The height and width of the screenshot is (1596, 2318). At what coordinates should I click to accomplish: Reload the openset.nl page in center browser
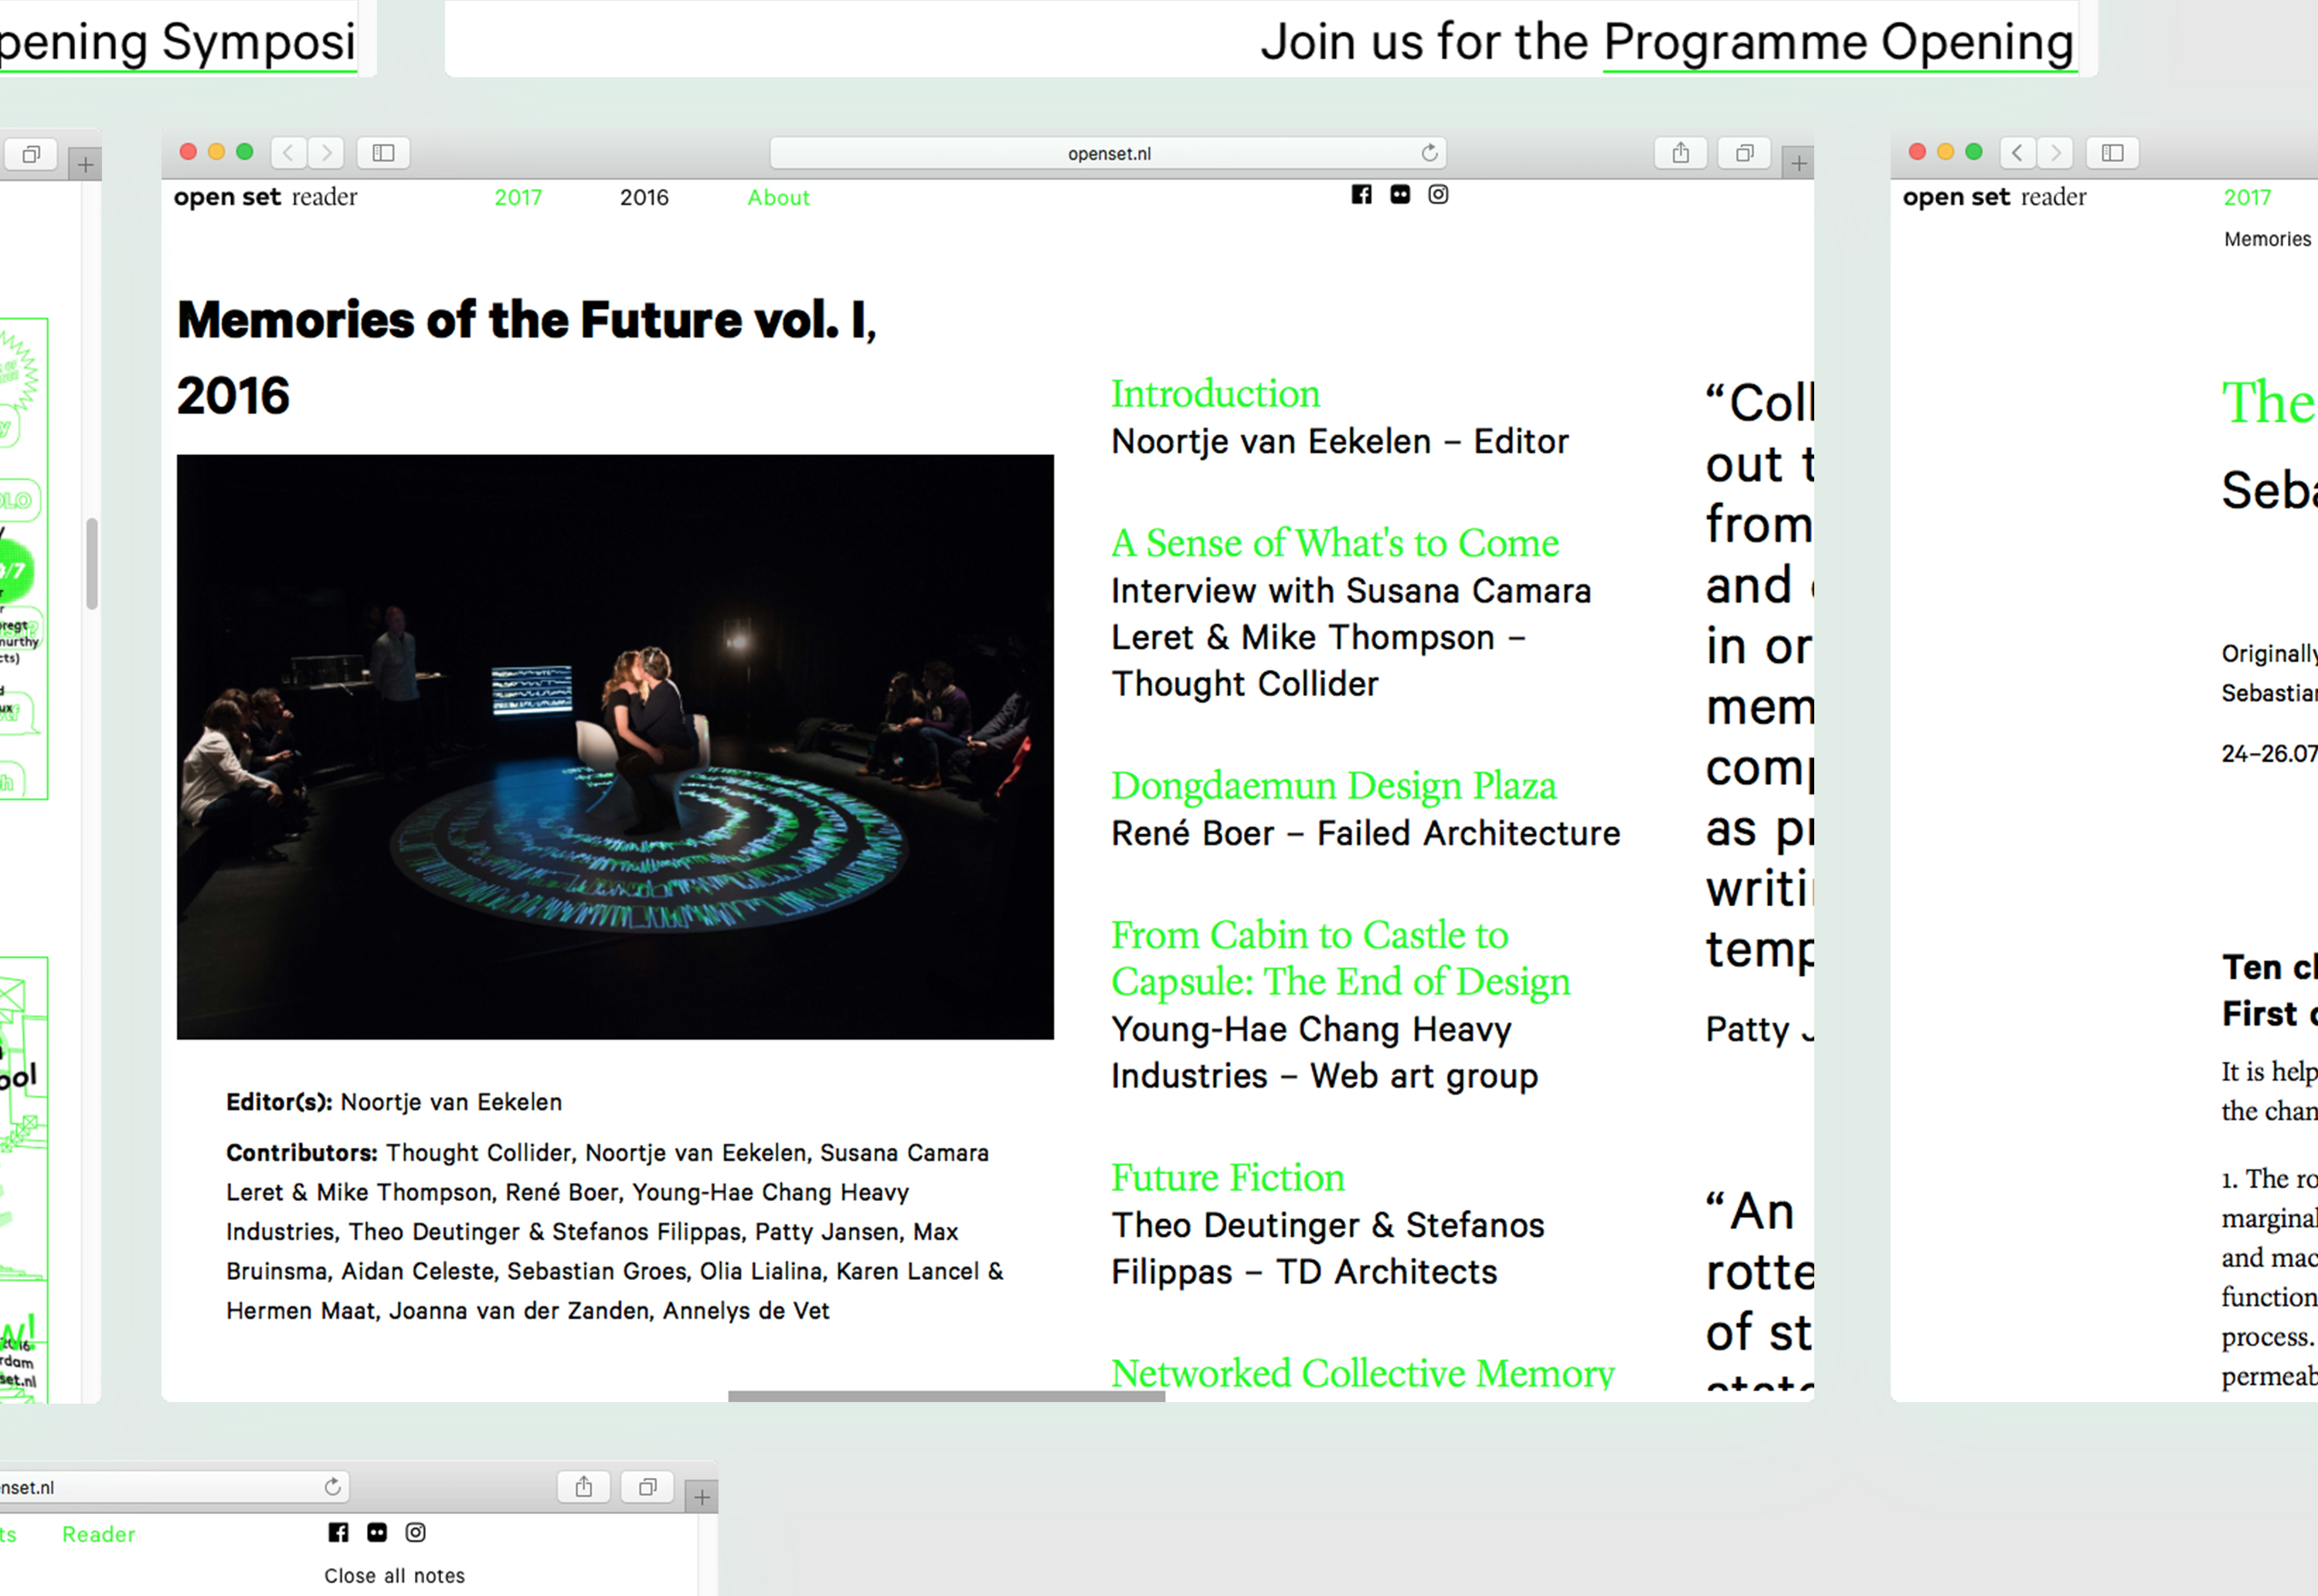pyautogui.click(x=1429, y=153)
